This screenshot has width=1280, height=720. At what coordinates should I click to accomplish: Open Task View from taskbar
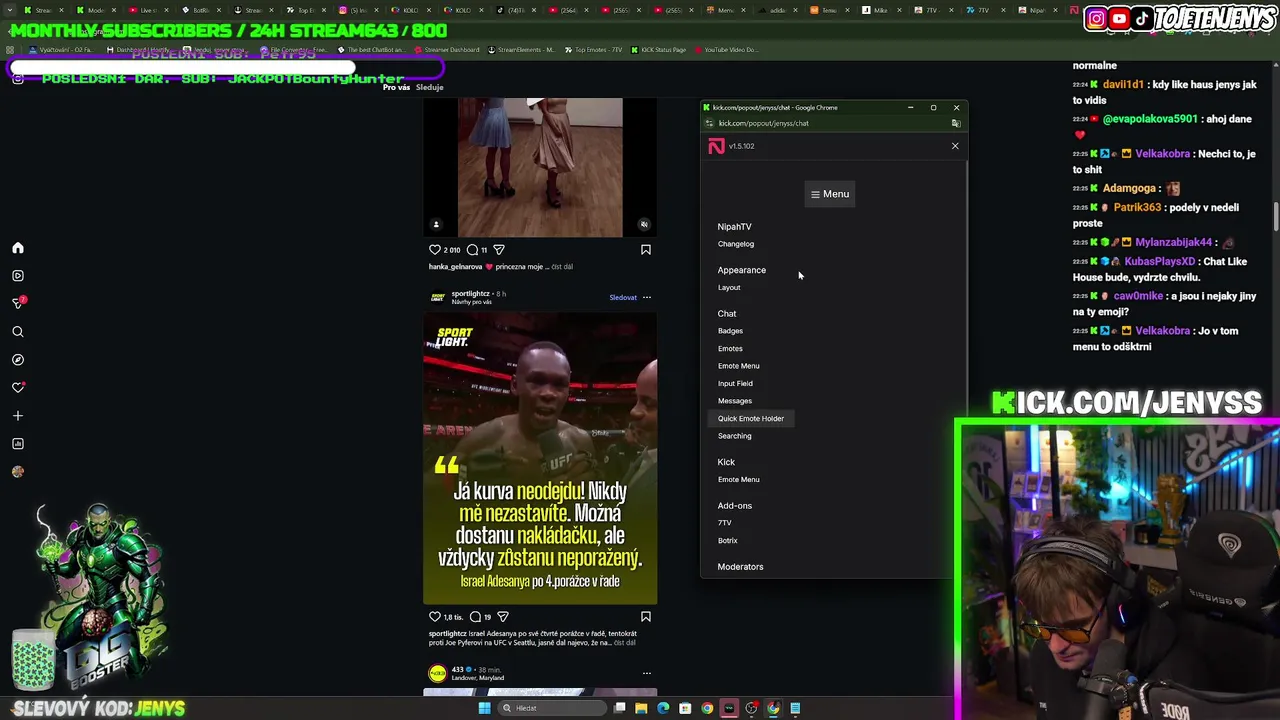620,708
